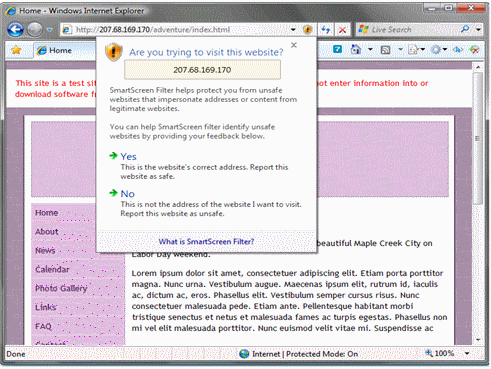Click the grayed Forward navigation button
491x369 pixels.
pos(35,30)
